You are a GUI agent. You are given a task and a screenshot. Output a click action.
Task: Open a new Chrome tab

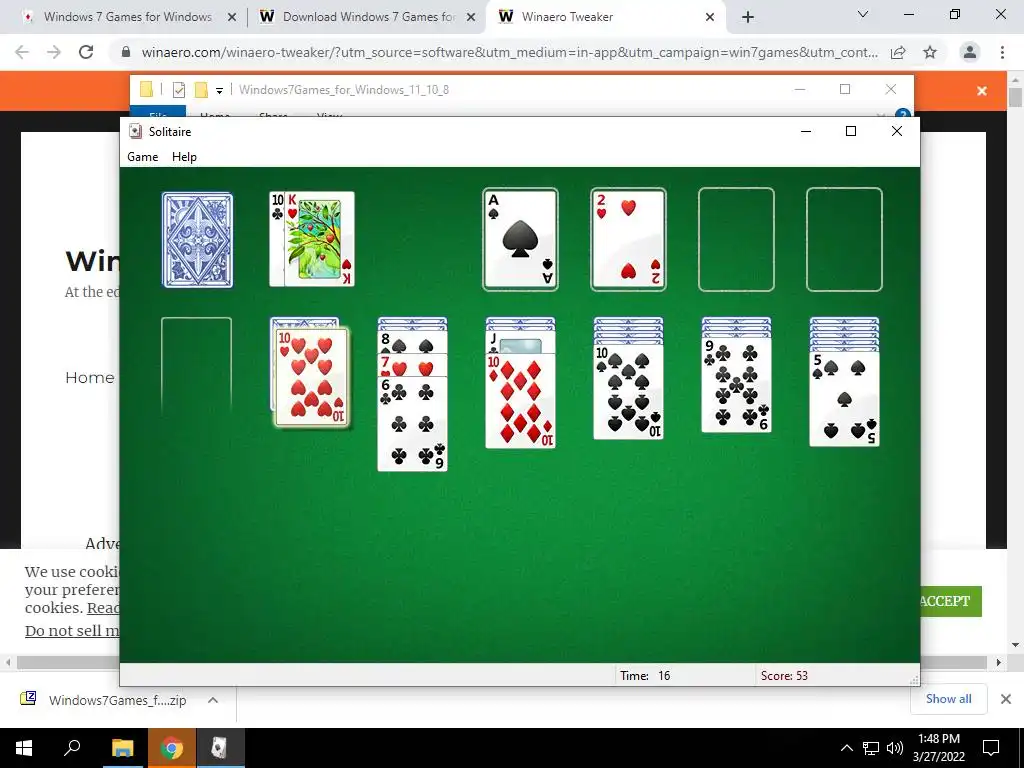[x=748, y=17]
